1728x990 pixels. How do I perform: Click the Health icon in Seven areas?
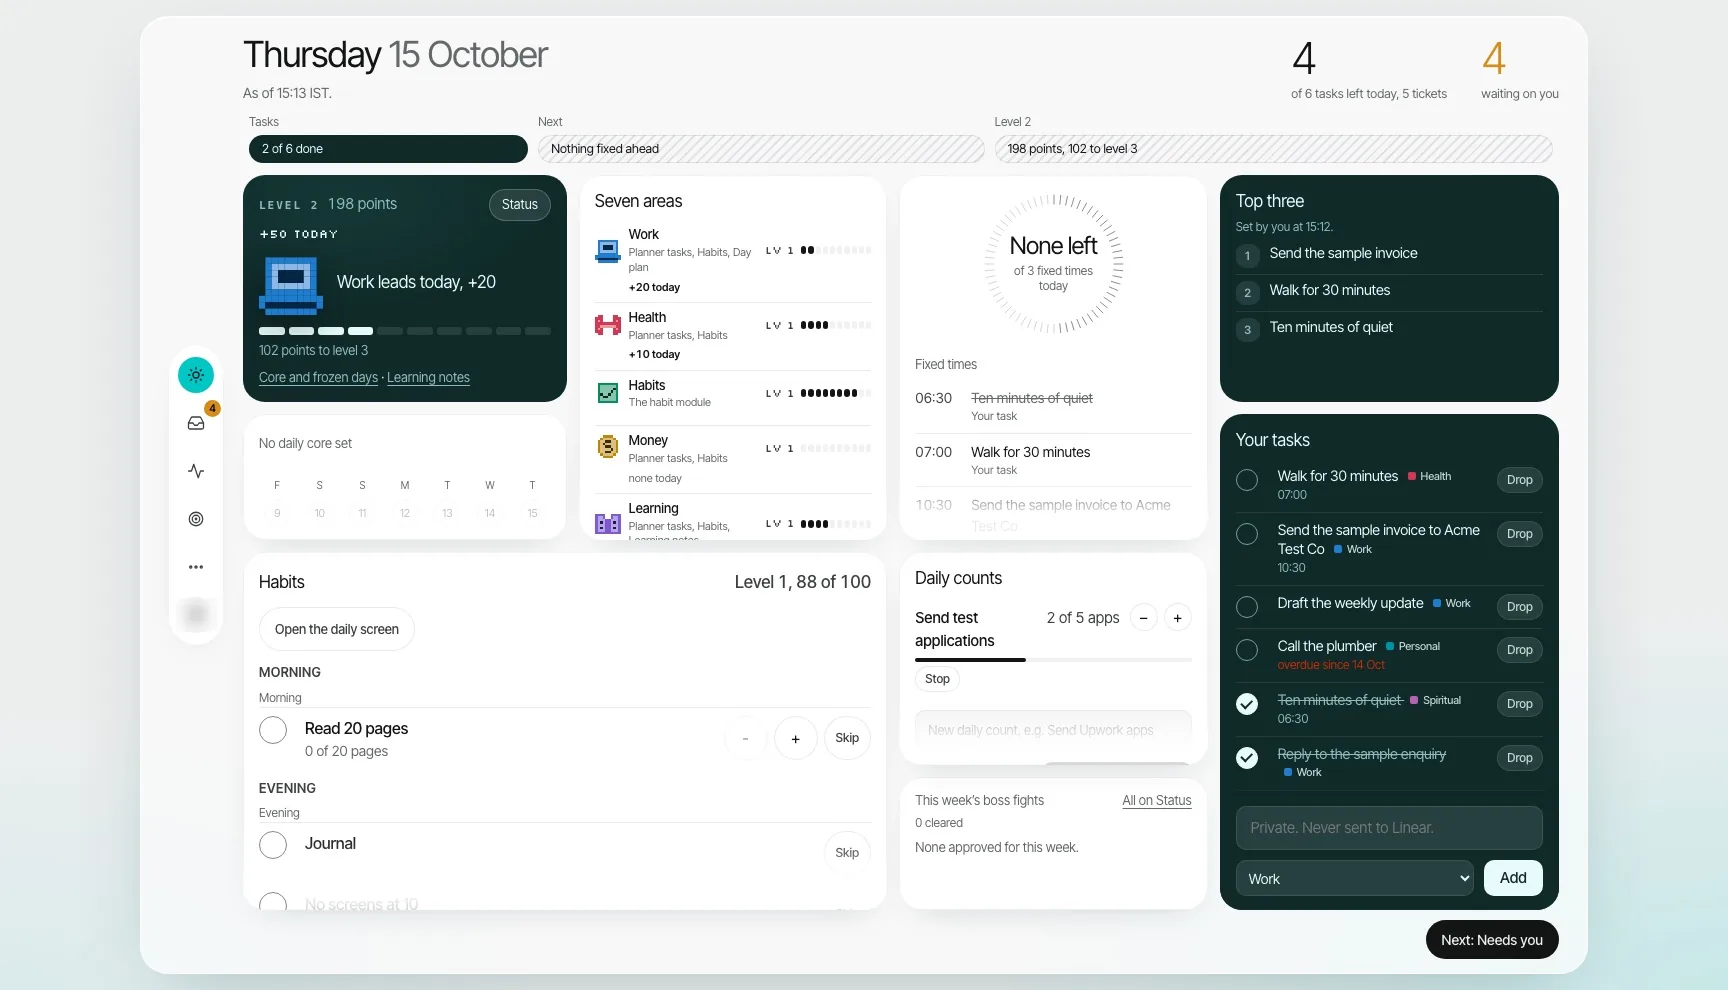[x=608, y=325]
